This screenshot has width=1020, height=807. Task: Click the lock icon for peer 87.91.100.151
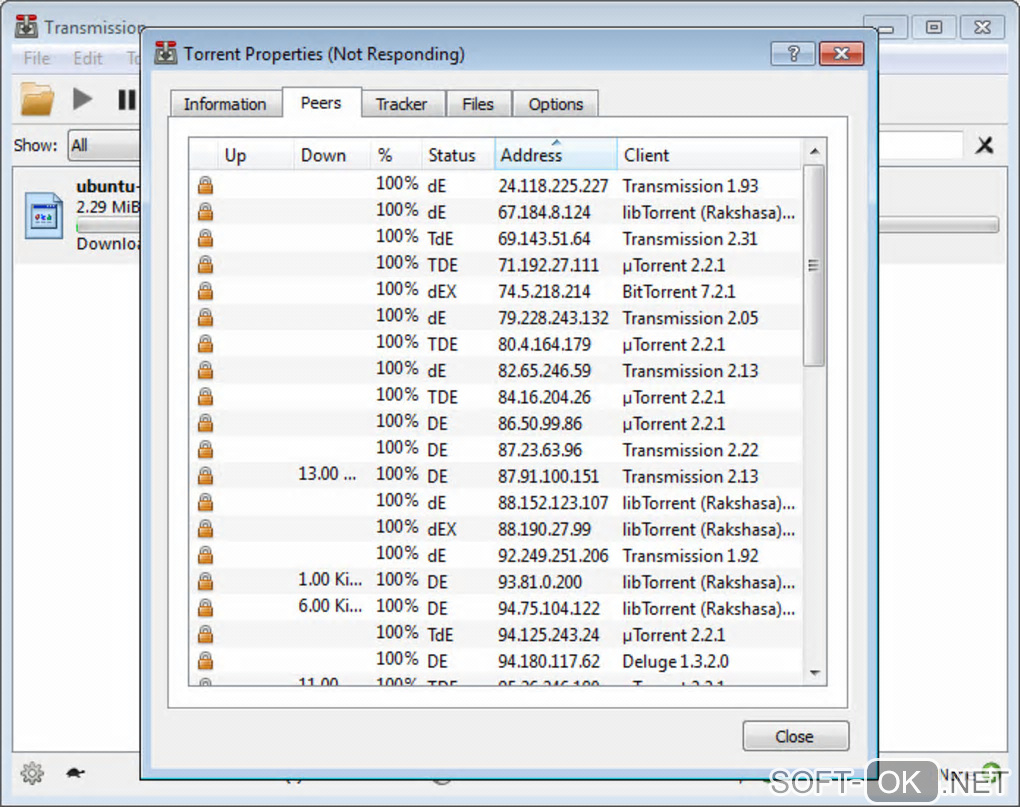click(x=206, y=476)
